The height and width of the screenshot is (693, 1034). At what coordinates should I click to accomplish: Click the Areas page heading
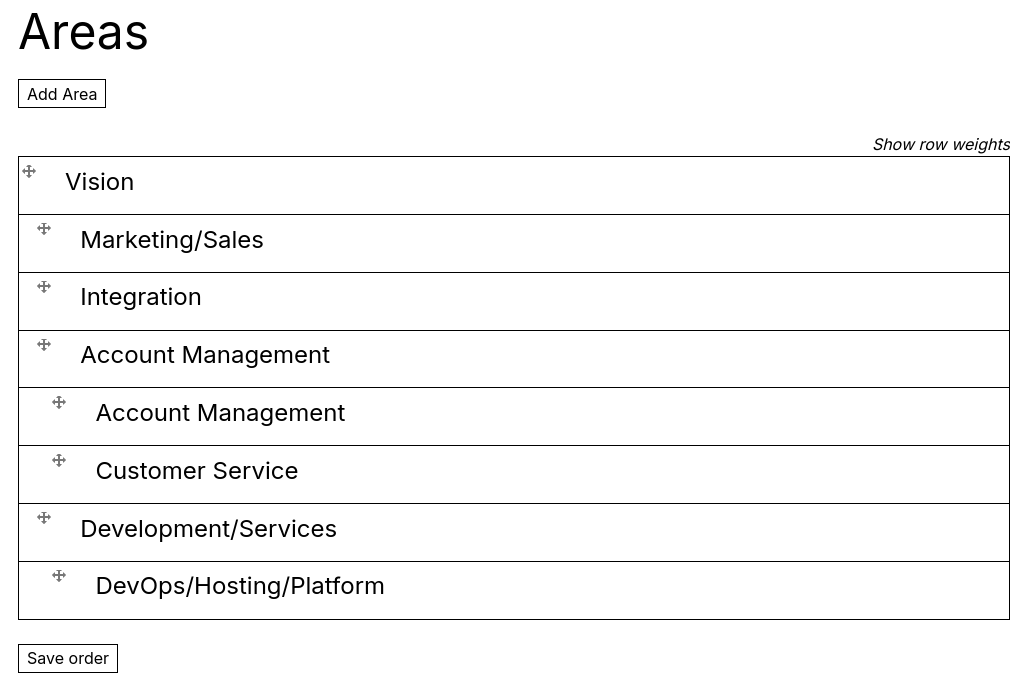pyautogui.click(x=84, y=32)
